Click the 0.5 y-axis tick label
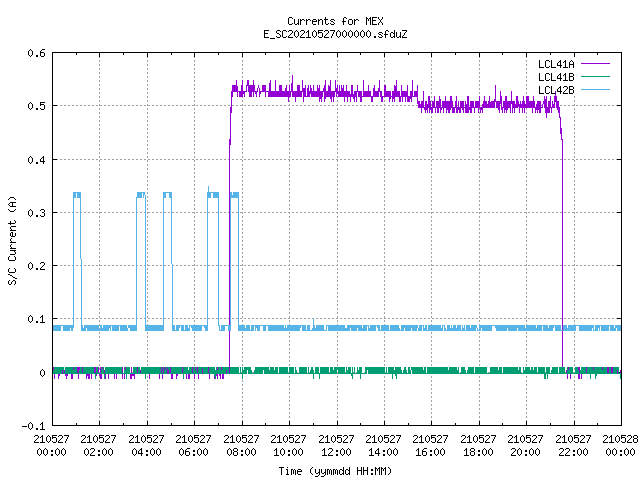The width and height of the screenshot is (640, 480). [x=36, y=106]
